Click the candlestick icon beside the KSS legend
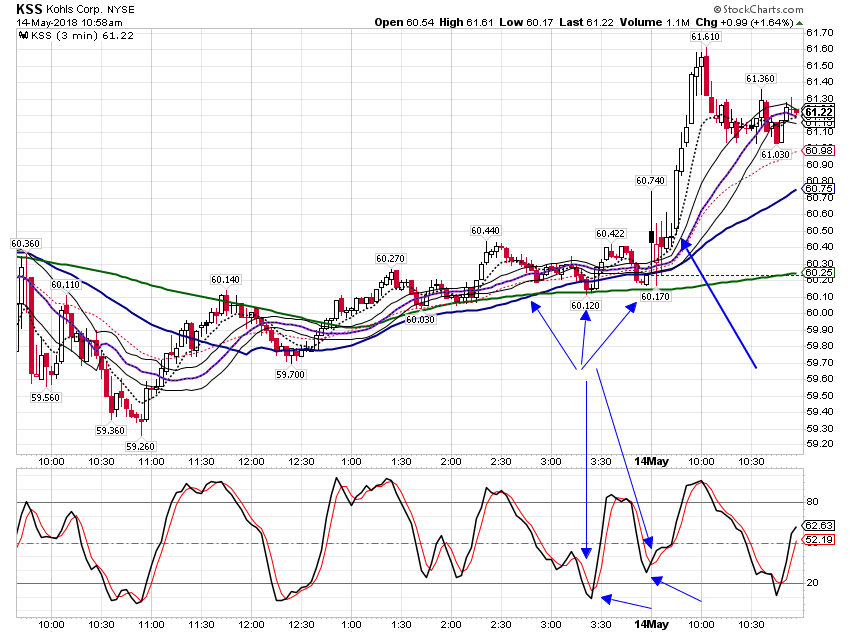 (x=23, y=36)
